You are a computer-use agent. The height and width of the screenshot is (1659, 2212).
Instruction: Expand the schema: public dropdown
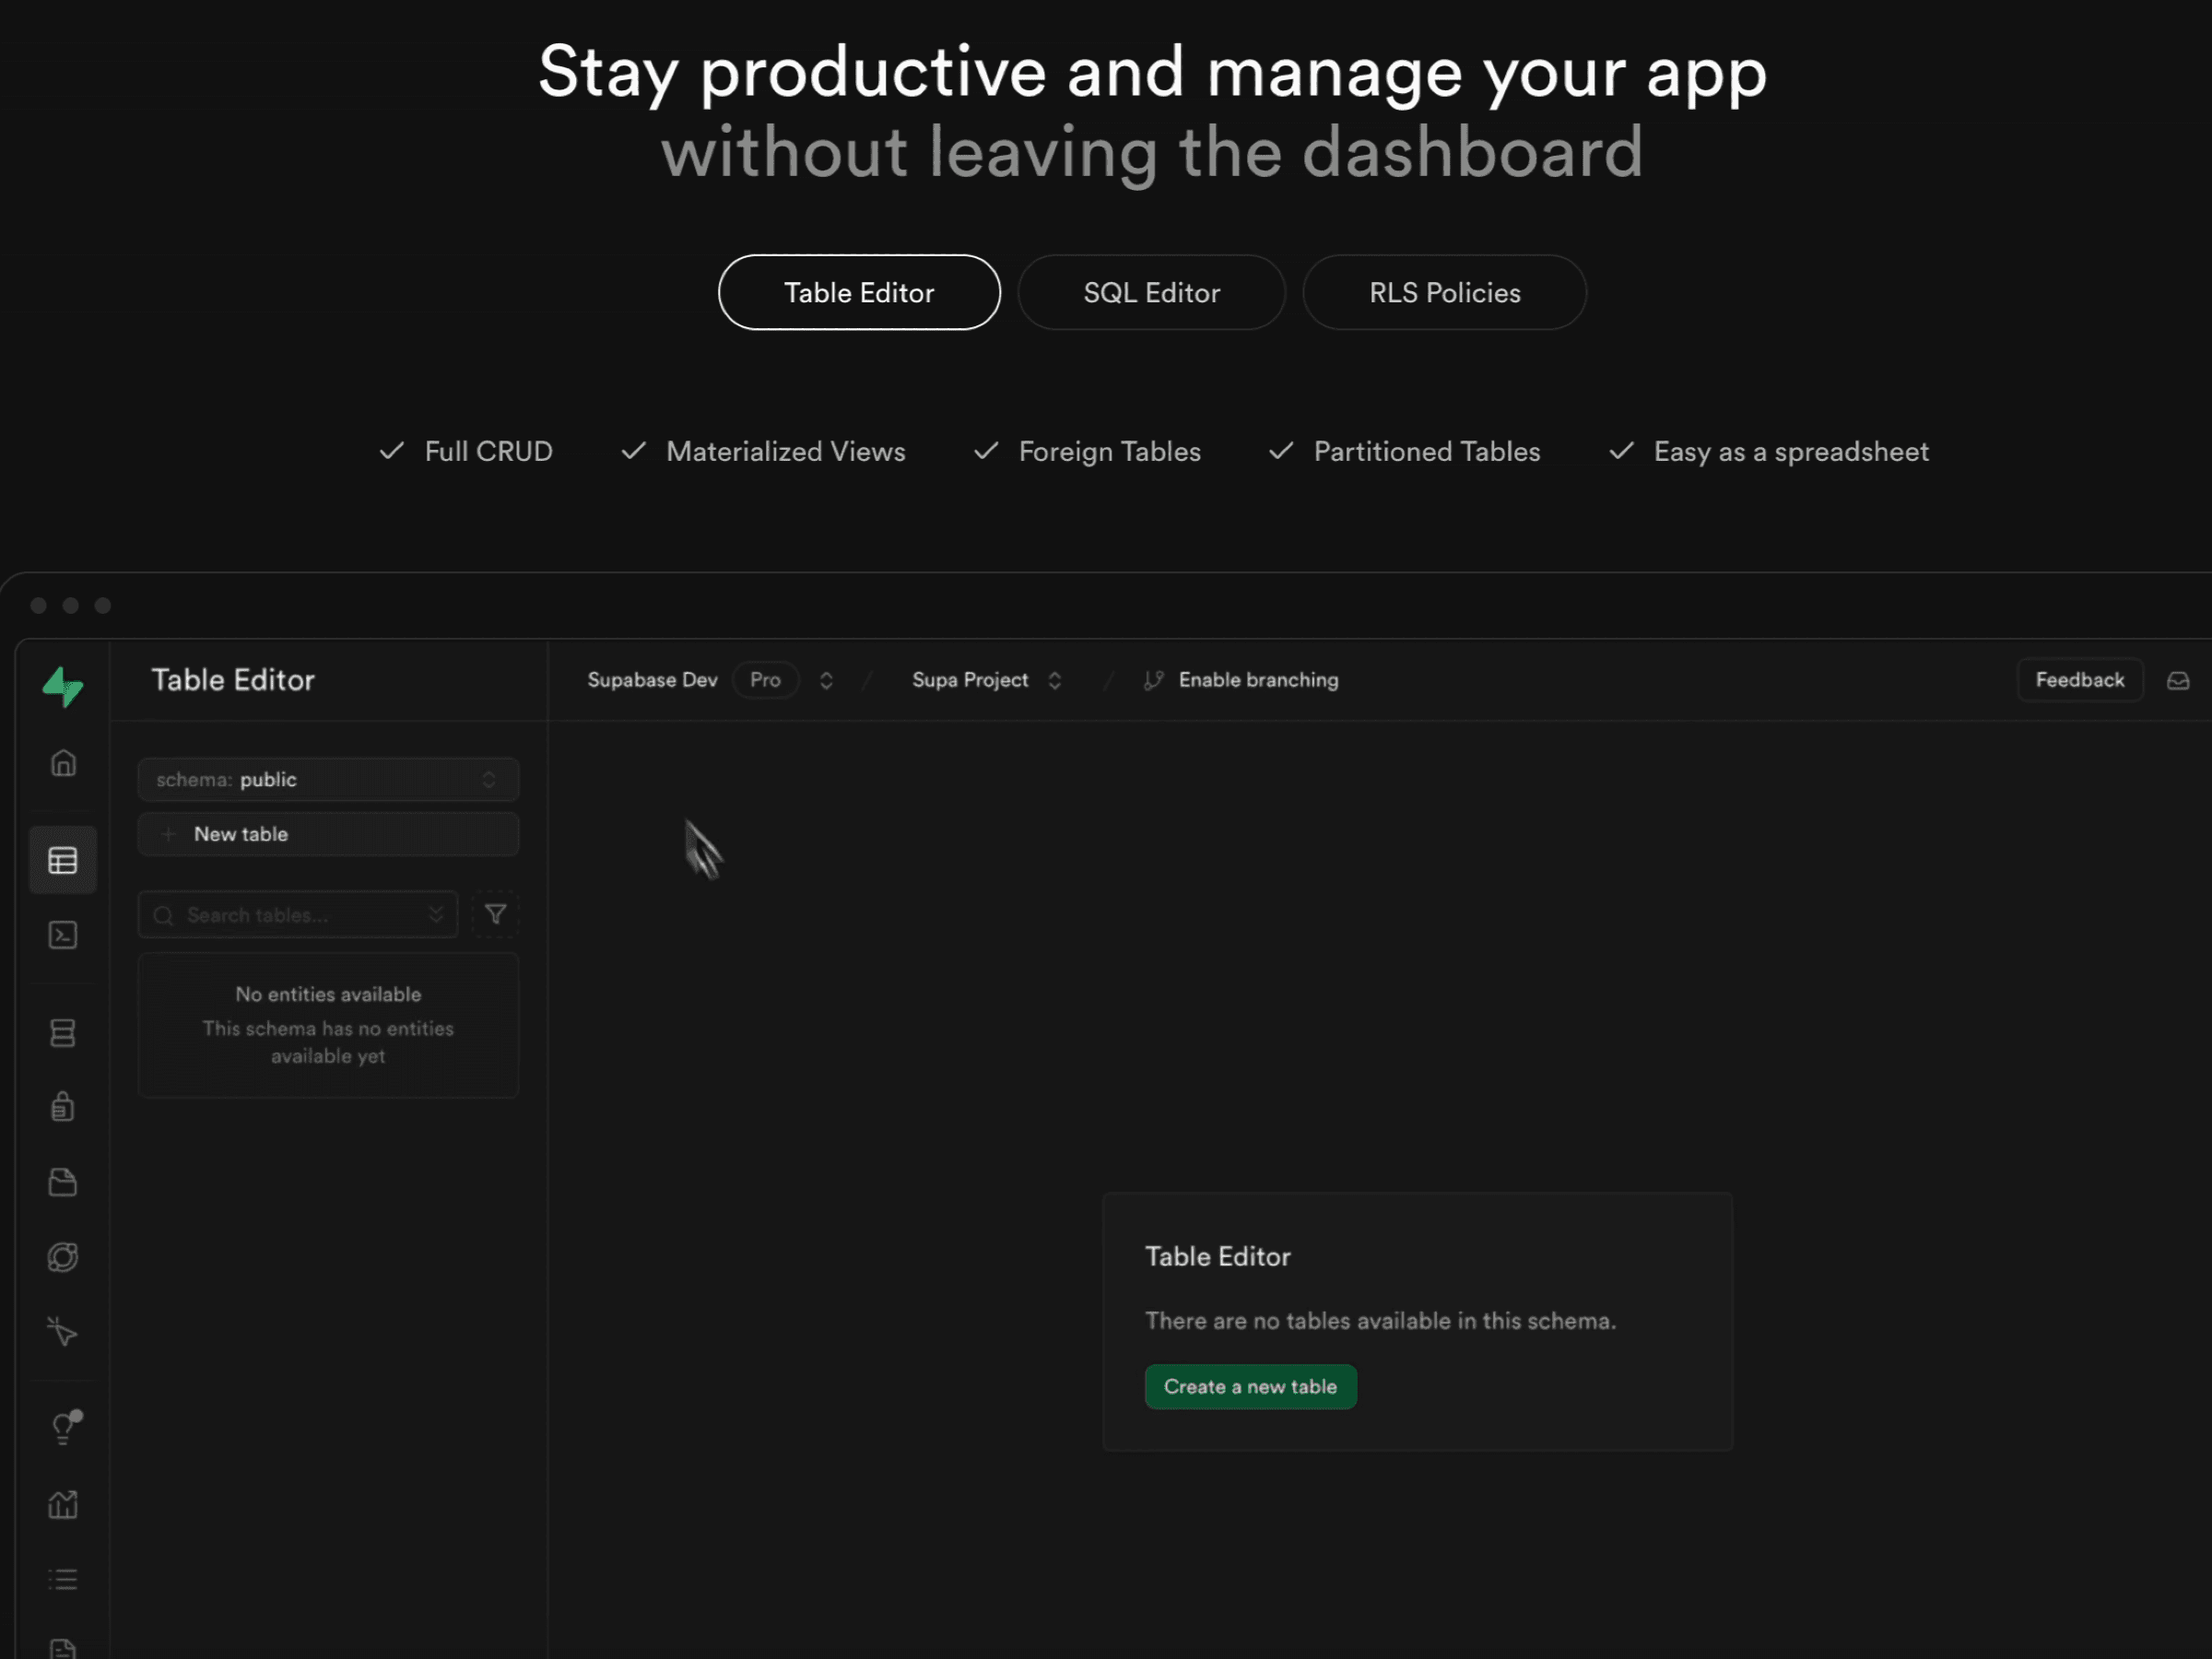click(328, 779)
